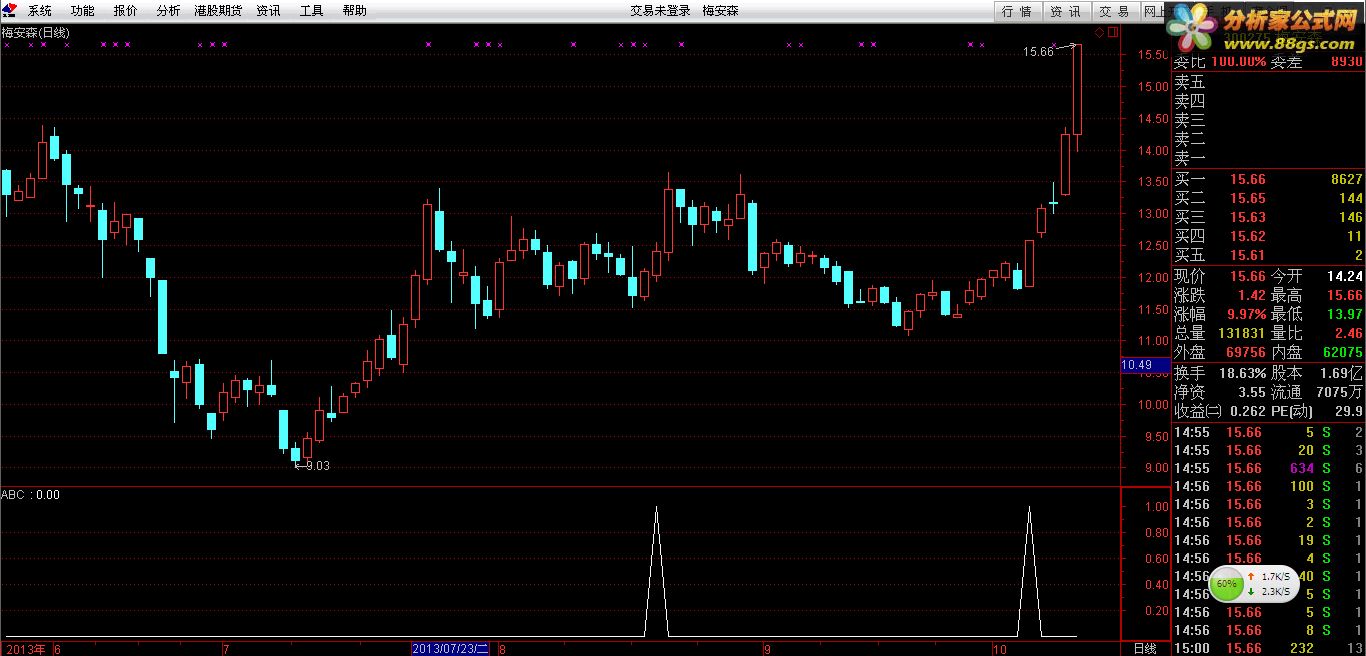The image size is (1366, 656).
Task: Click the red diamond icon above price axis
Action: click(x=1098, y=32)
